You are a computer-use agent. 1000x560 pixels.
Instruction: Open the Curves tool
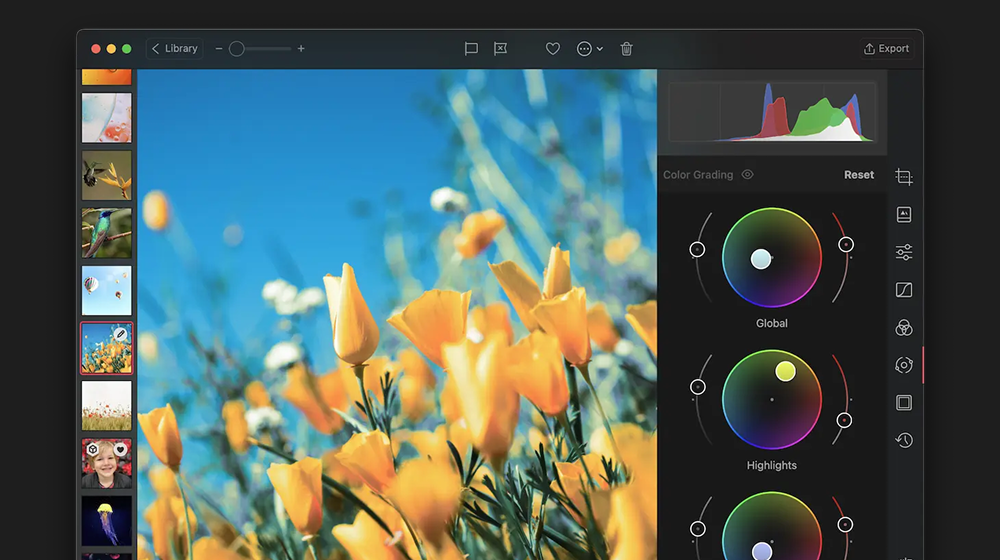[904, 290]
